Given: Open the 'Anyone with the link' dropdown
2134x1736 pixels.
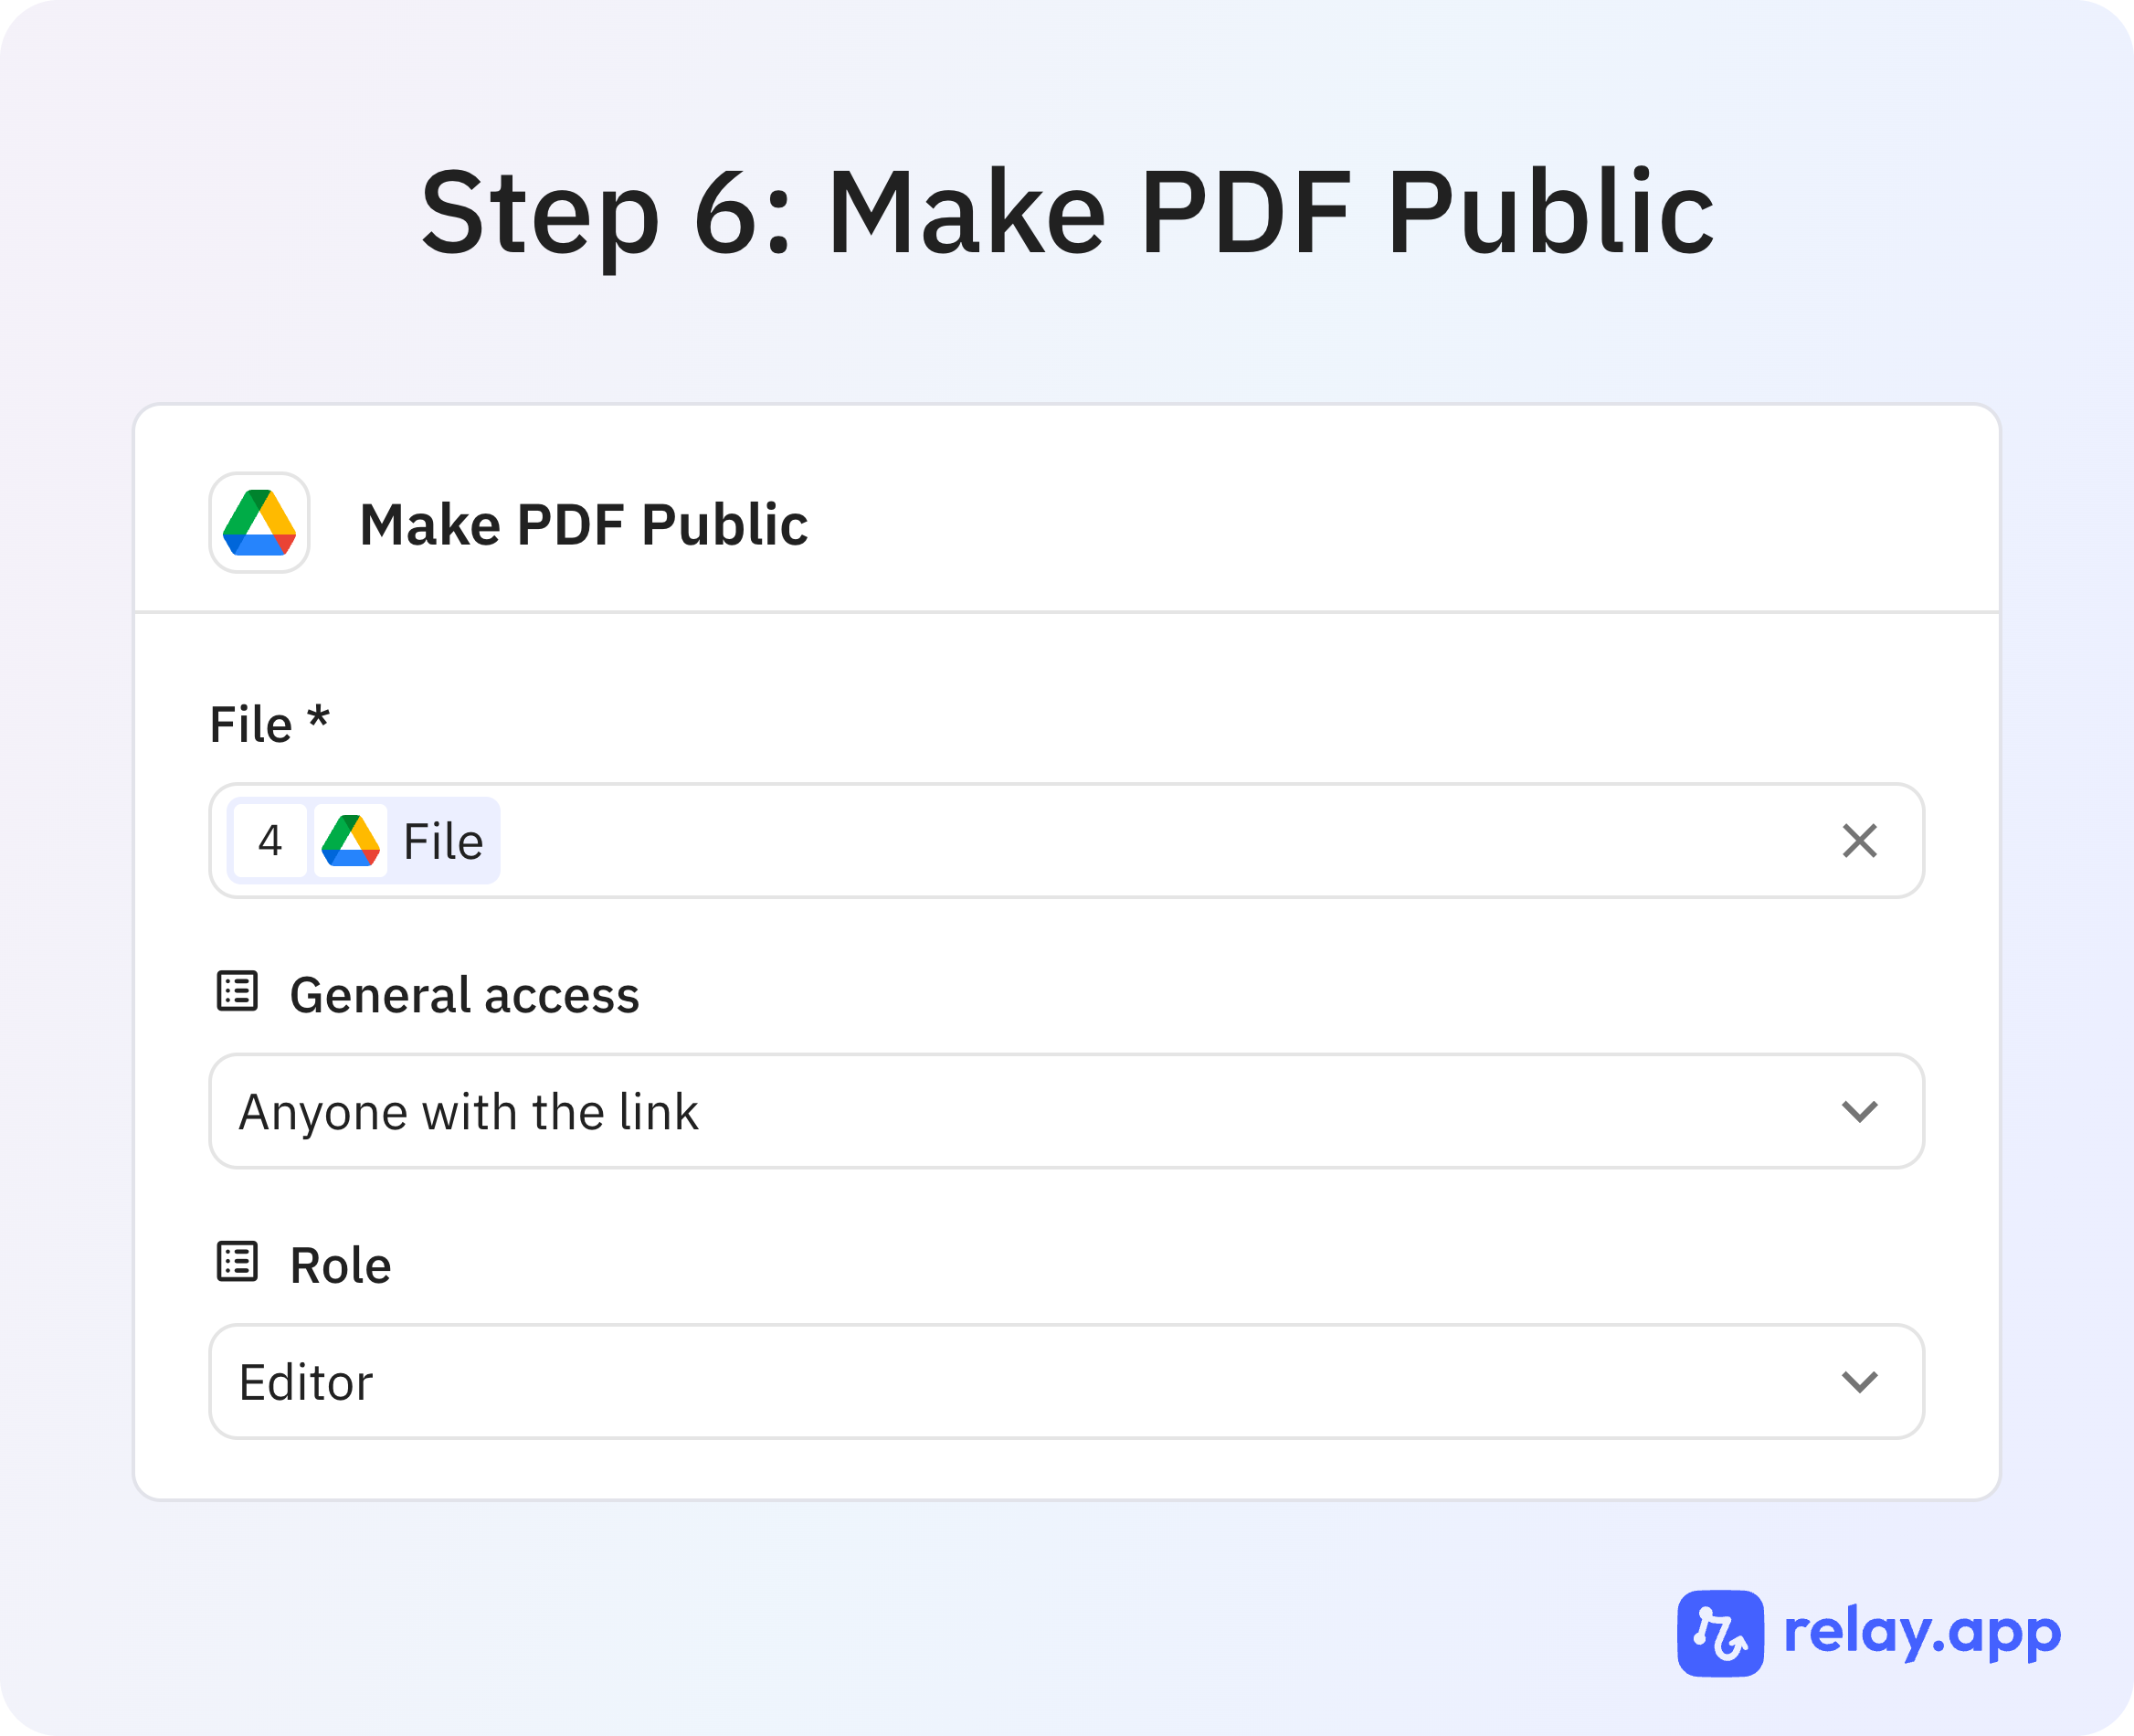Looking at the screenshot, I should [1066, 1111].
